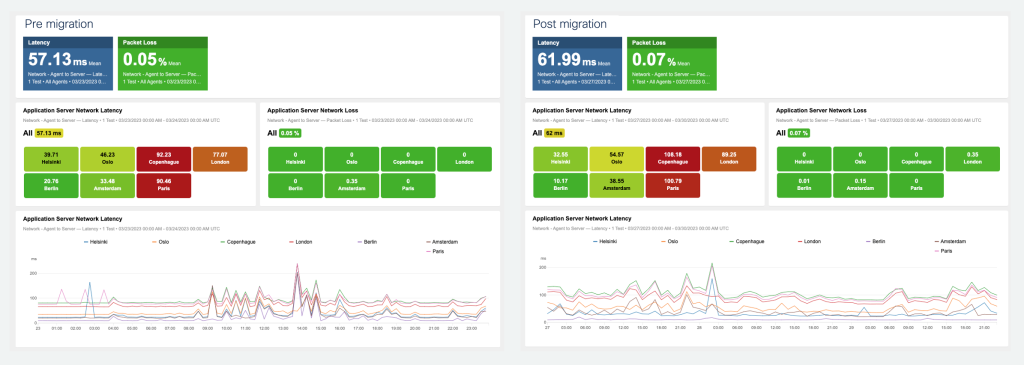Screen dimensions: 1024x365
Task: Select the Oslo 46.23 latency tile
Action: (107, 159)
